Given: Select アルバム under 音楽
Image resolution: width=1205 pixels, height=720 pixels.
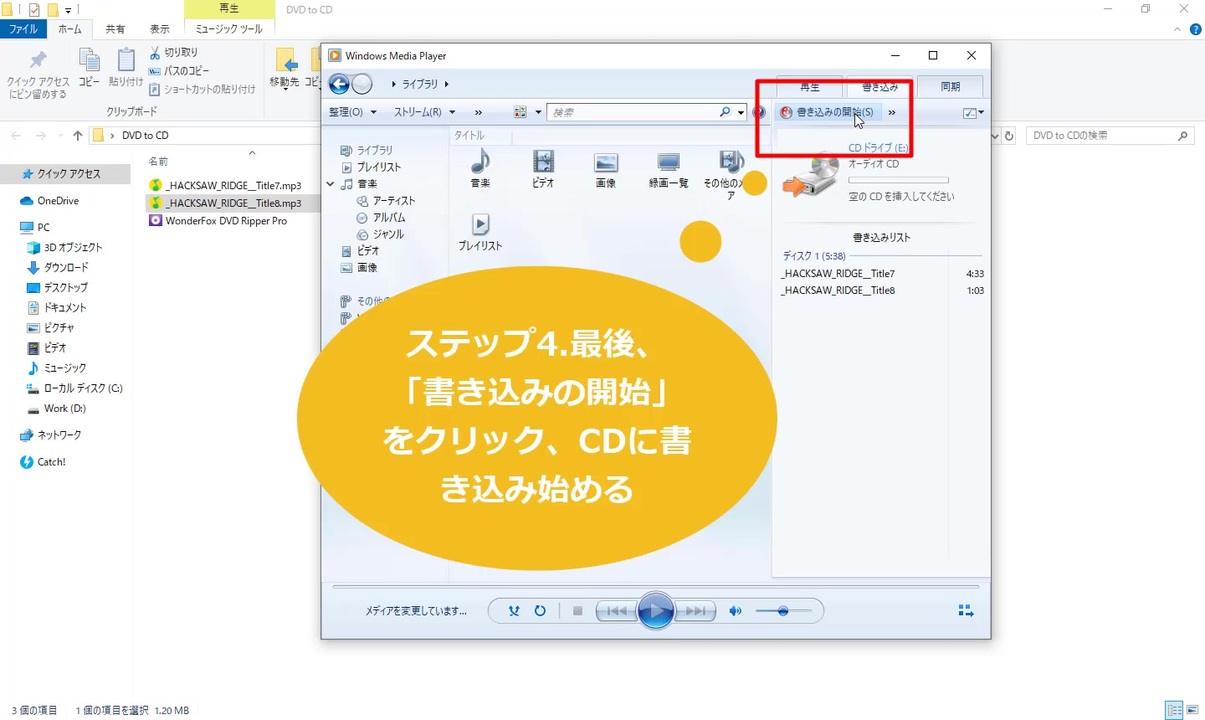Looking at the screenshot, I should click(381, 218).
